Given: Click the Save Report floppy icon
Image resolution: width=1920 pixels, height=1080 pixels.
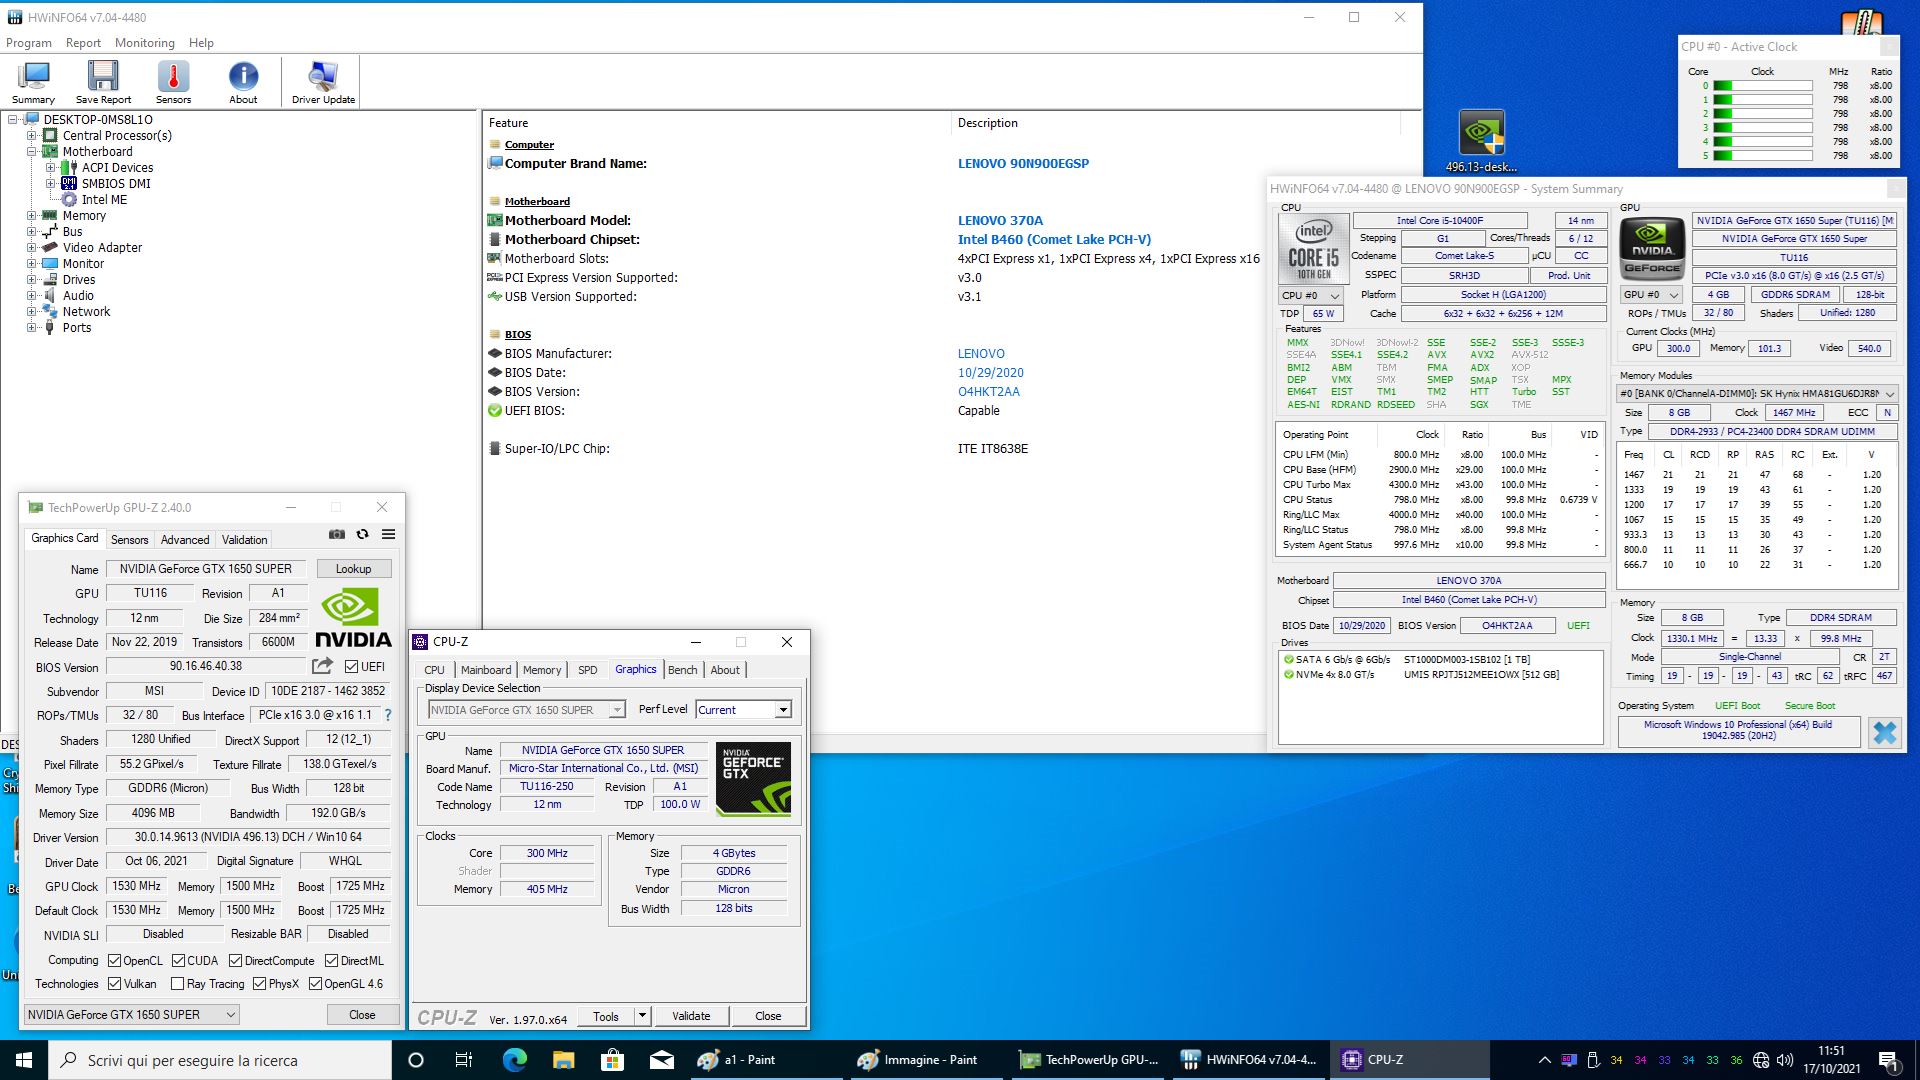Looking at the screenshot, I should 103,82.
